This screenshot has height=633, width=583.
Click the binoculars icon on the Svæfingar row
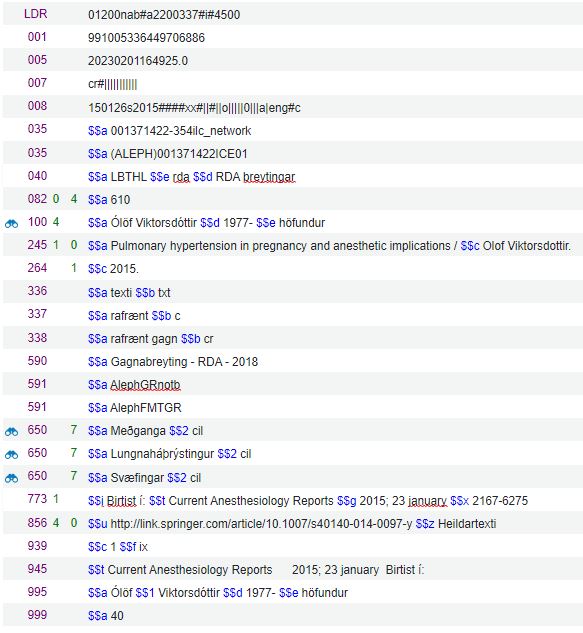pyautogui.click(x=11, y=478)
